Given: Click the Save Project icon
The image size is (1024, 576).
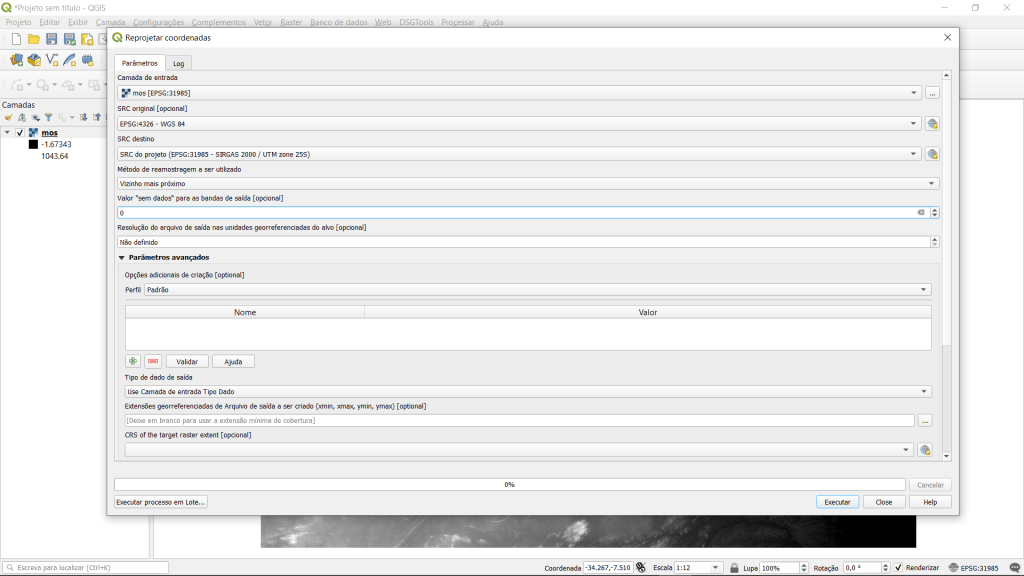Looking at the screenshot, I should [x=52, y=39].
